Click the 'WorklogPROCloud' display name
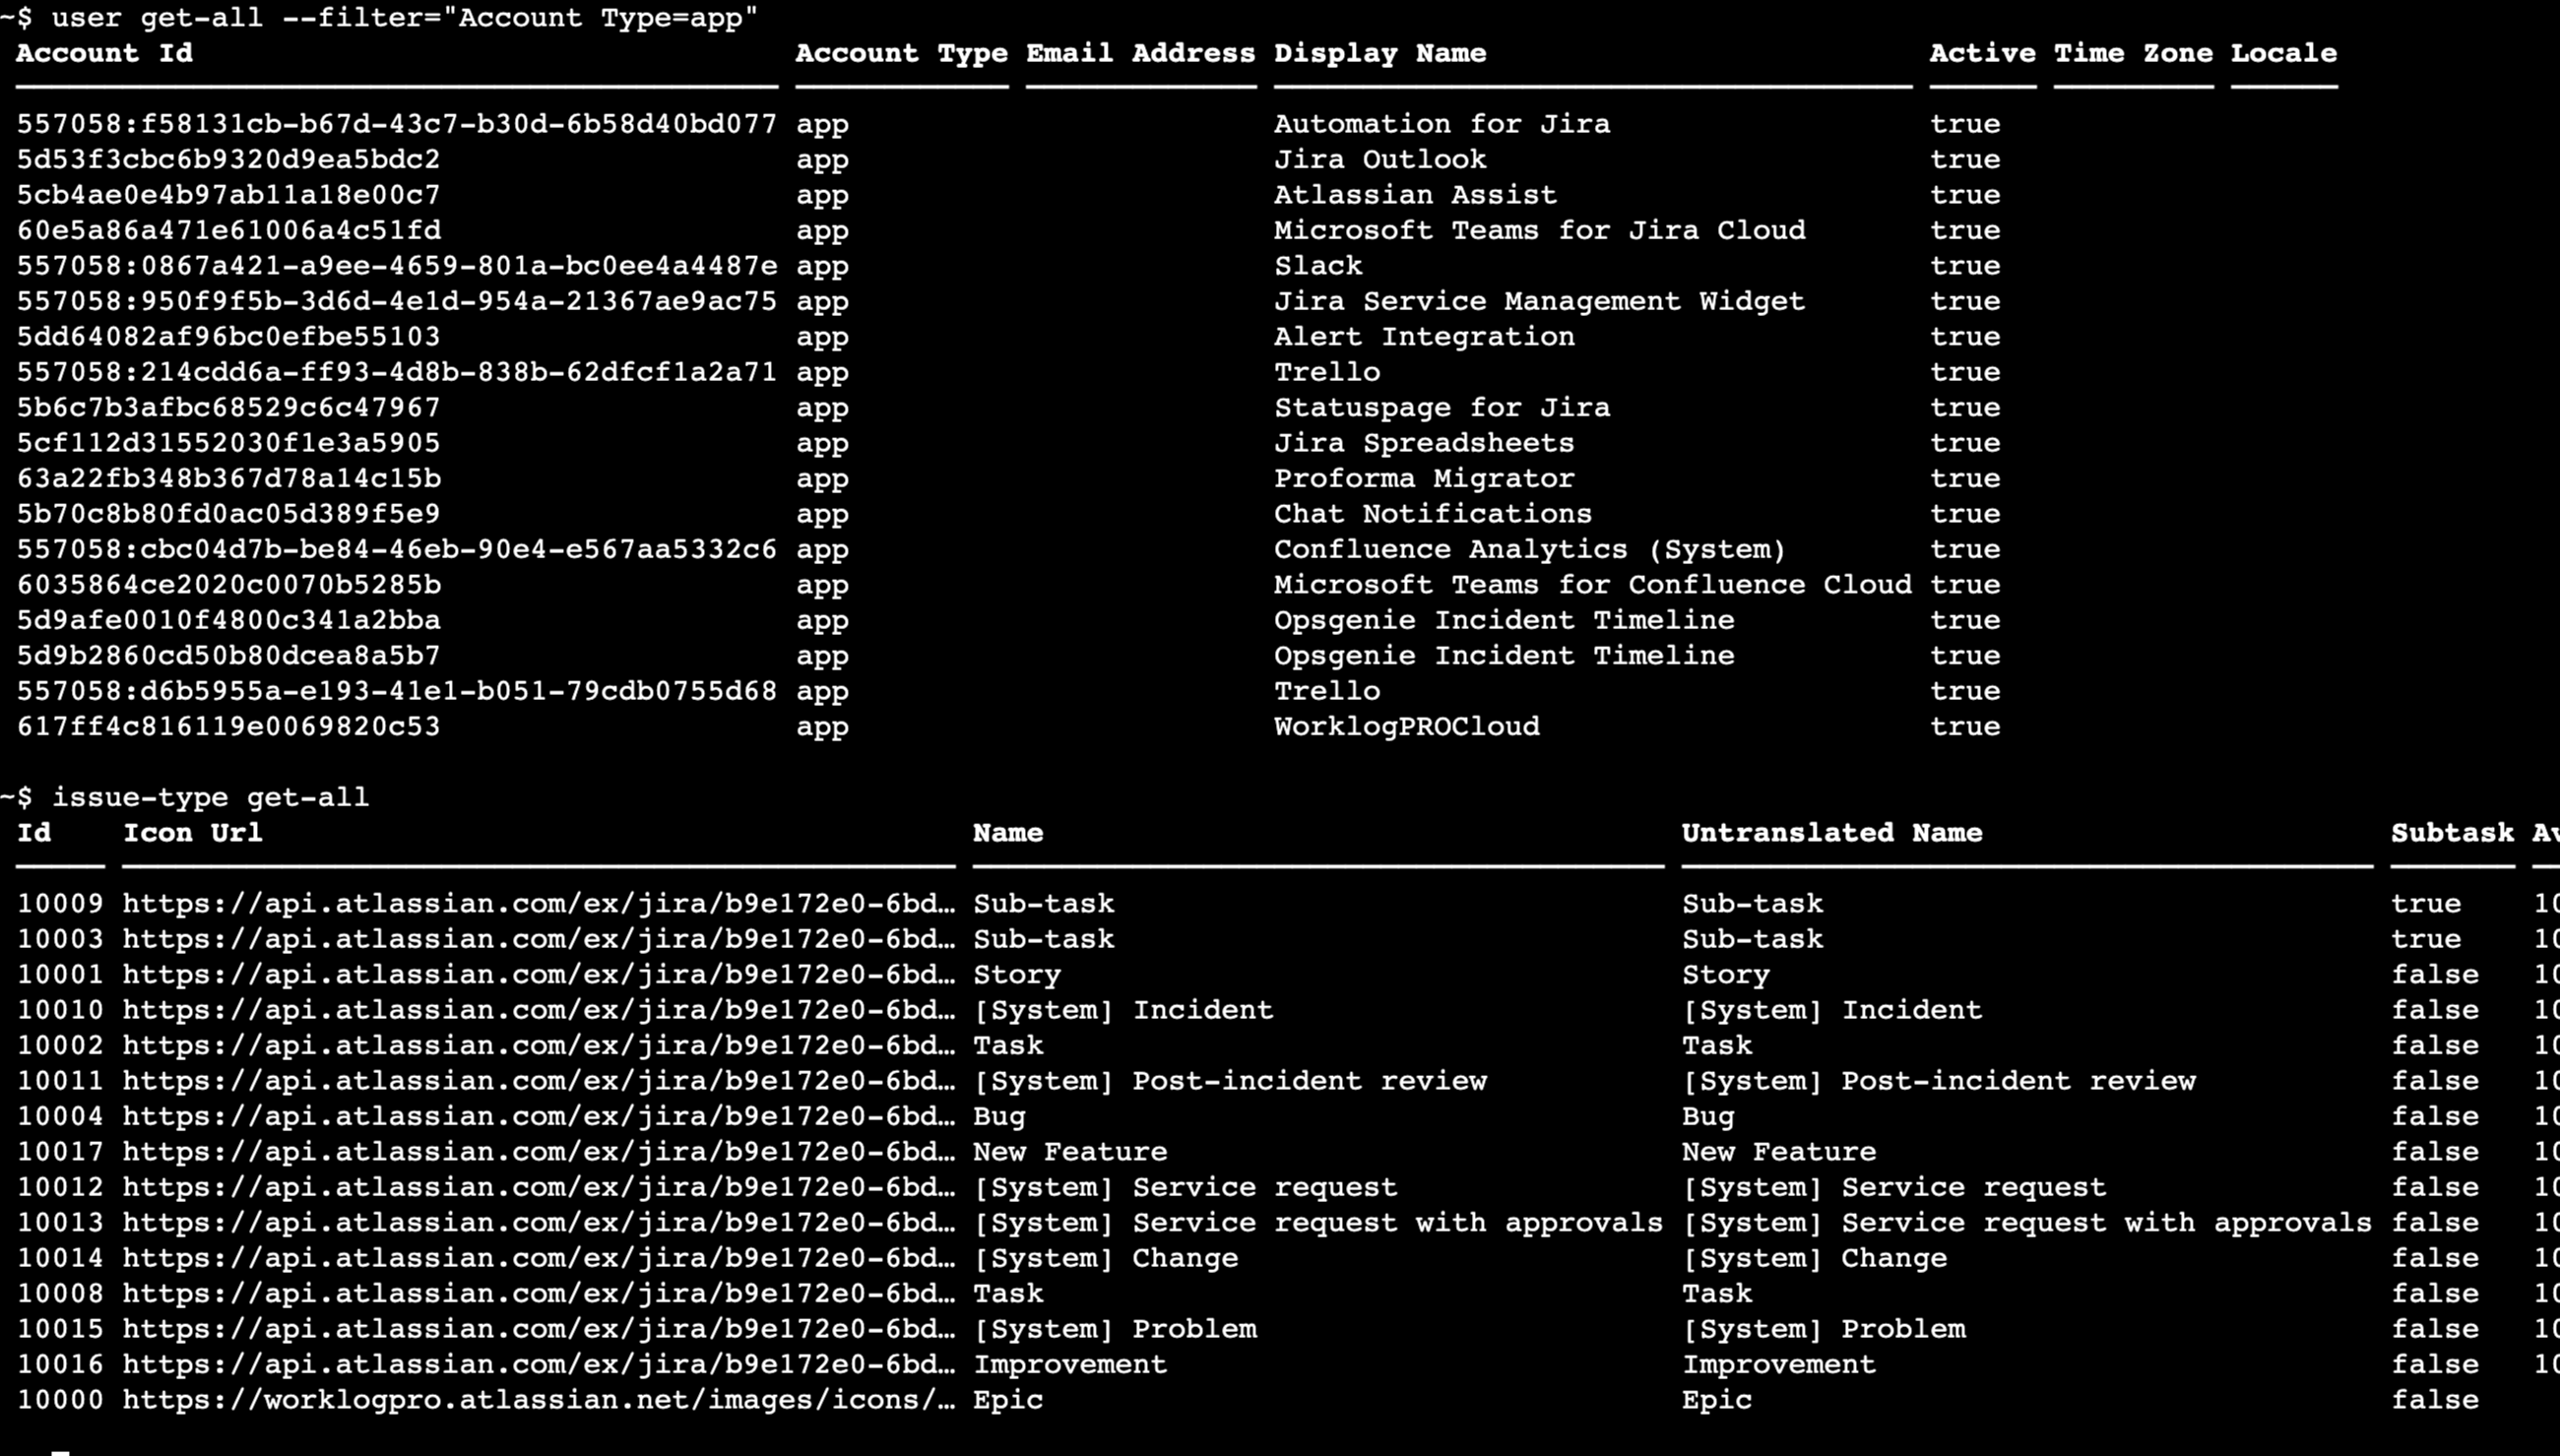Viewport: 2560px width, 1456px height. click(1406, 727)
